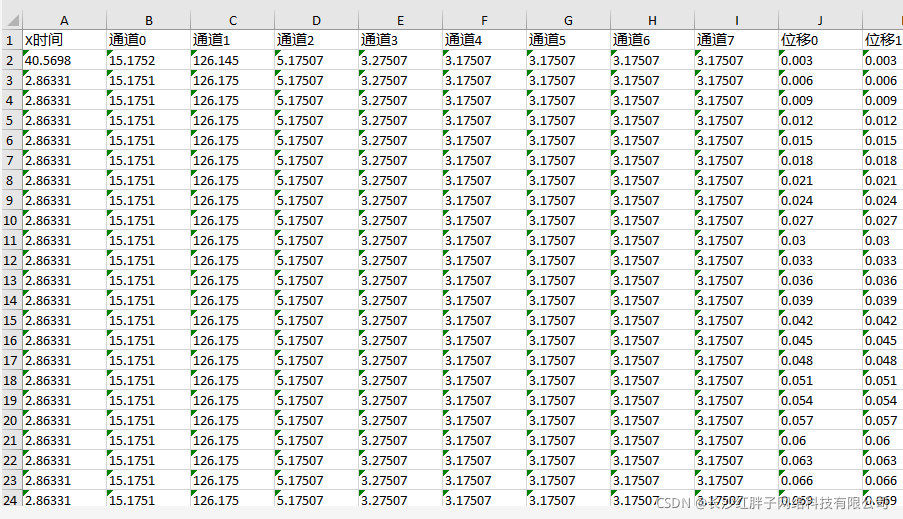Select the 0.018 cell in column J
Viewport: 903px width, 519px height.
(x=821, y=160)
